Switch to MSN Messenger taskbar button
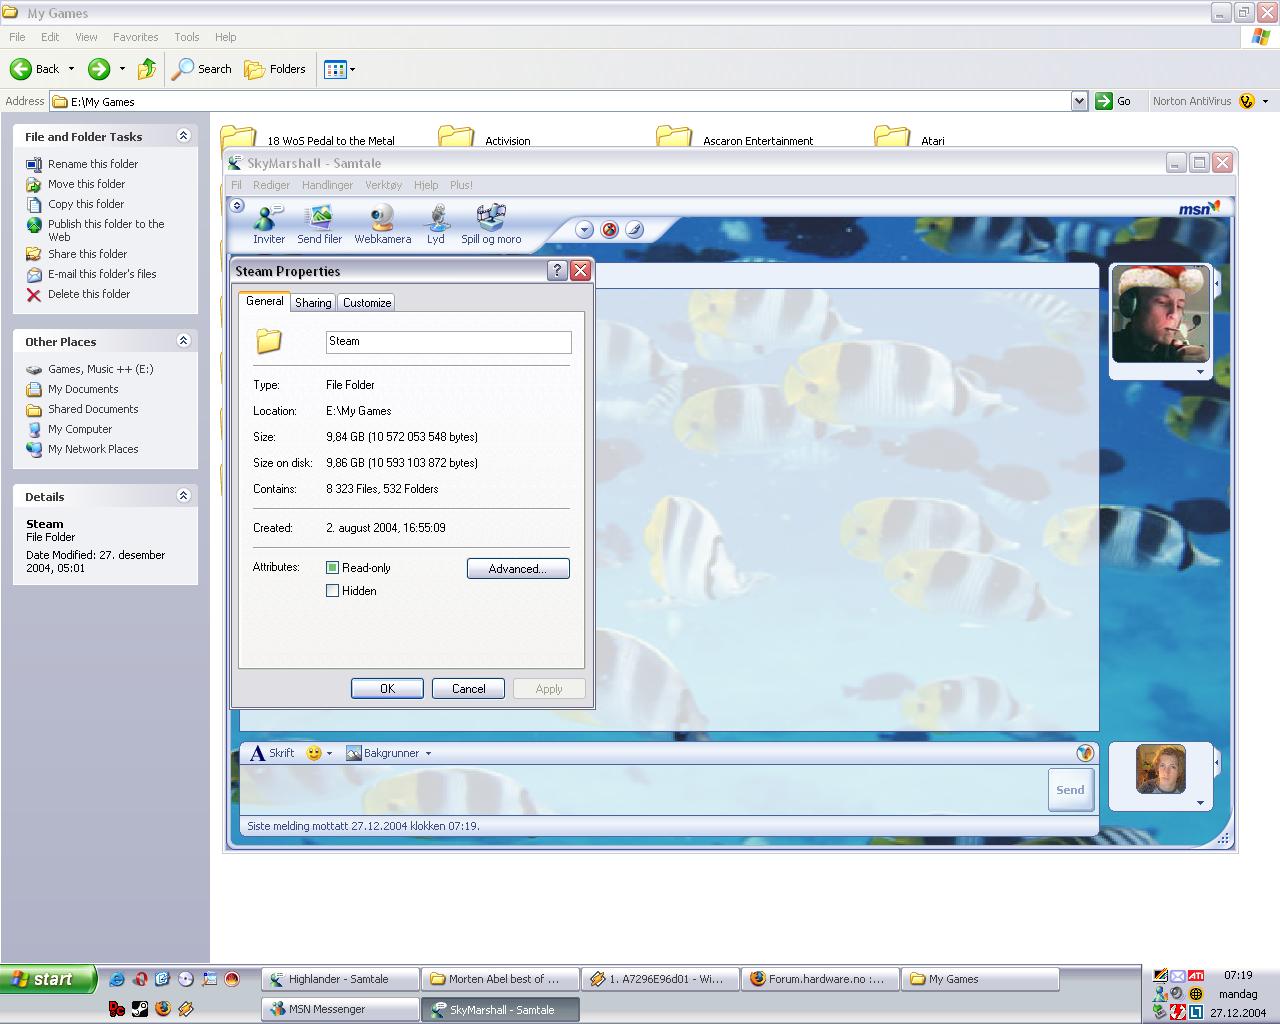Viewport: 1280px width, 1024px height. click(340, 1009)
